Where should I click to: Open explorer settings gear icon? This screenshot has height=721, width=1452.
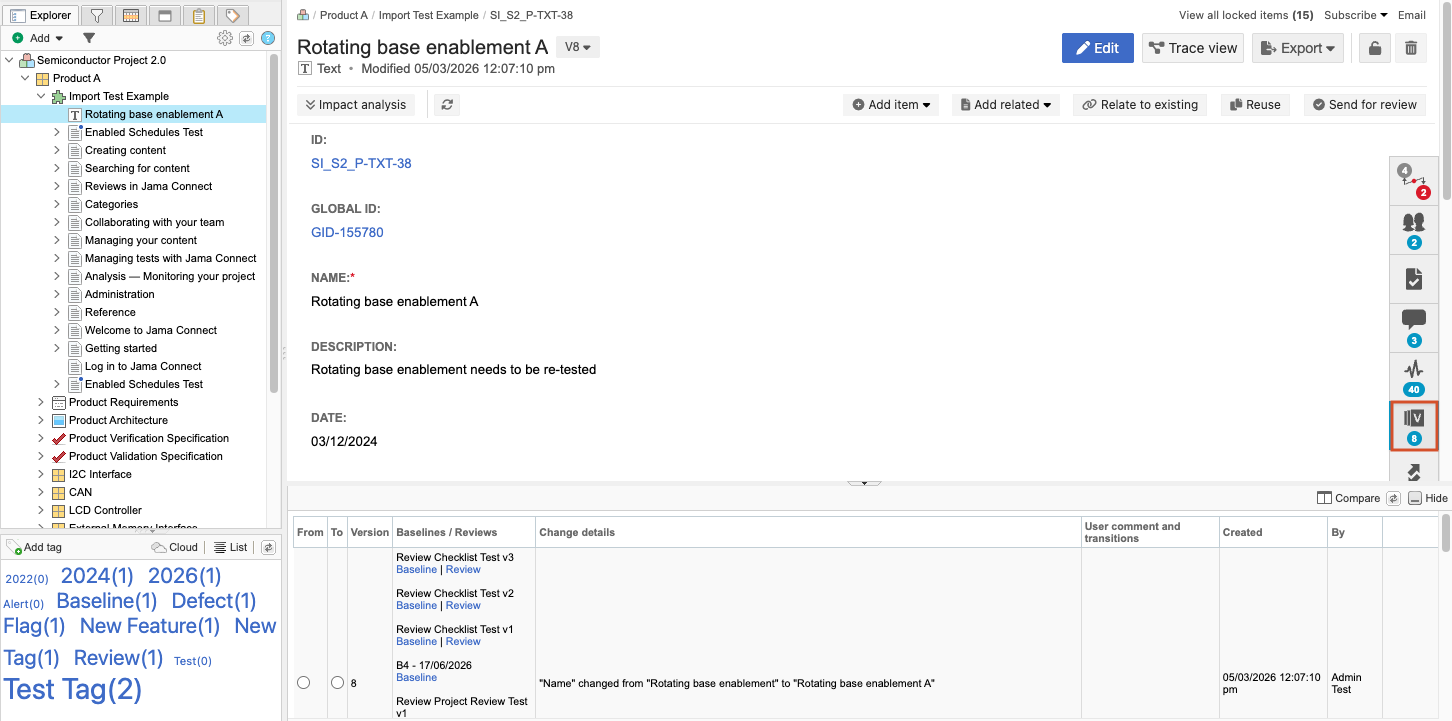pyautogui.click(x=225, y=38)
